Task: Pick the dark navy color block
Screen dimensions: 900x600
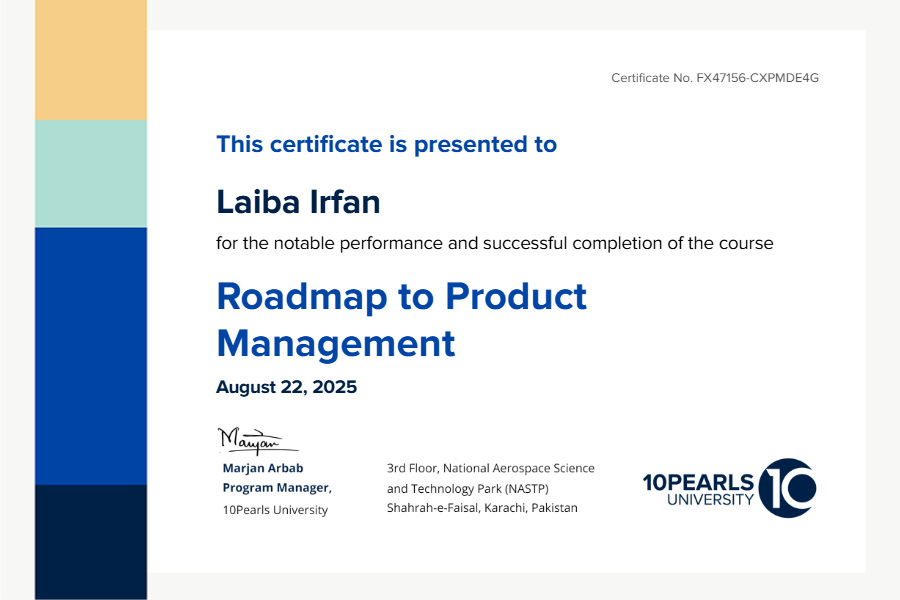Action: [91, 541]
